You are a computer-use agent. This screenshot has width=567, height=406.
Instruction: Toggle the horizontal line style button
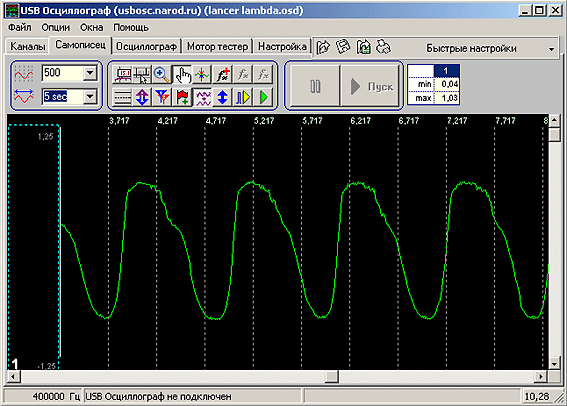tap(122, 97)
